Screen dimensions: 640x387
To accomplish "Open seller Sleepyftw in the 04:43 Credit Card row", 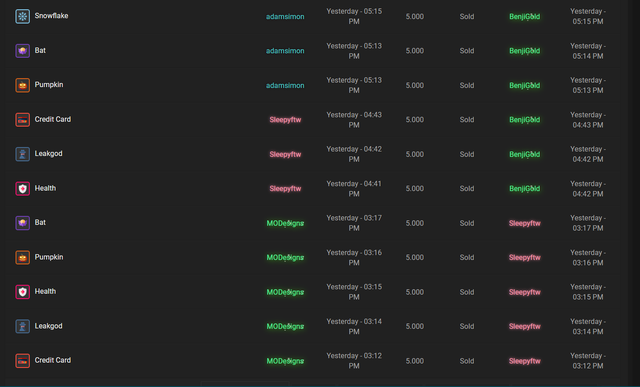I will coord(285,120).
